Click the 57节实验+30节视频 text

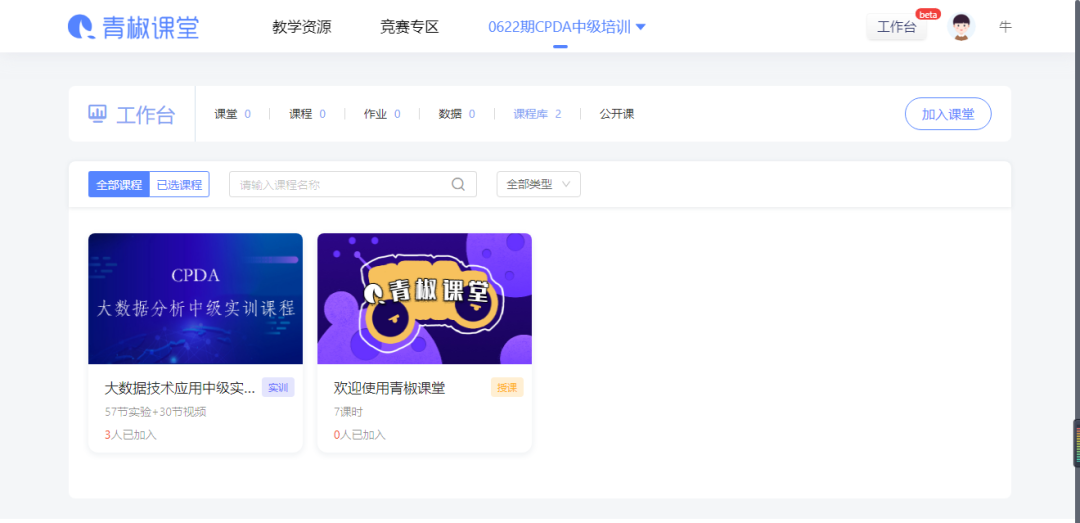(x=156, y=412)
